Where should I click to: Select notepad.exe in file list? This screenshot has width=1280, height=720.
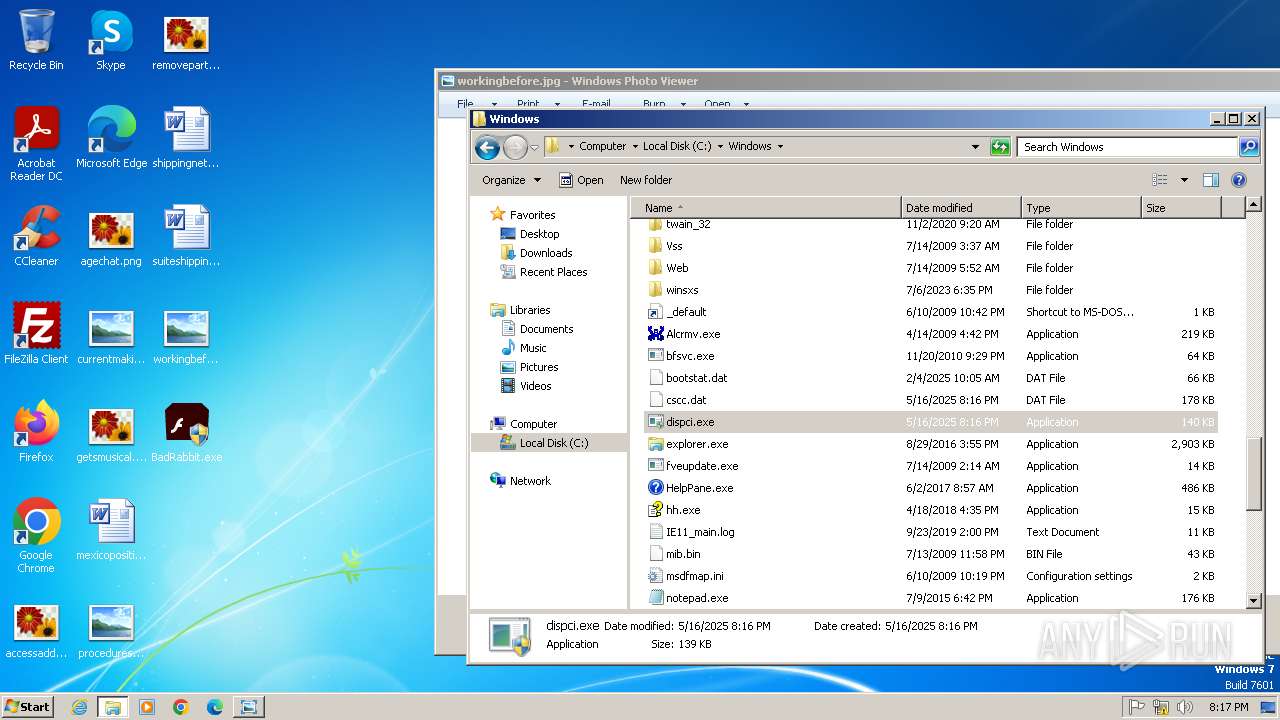click(931, 598)
